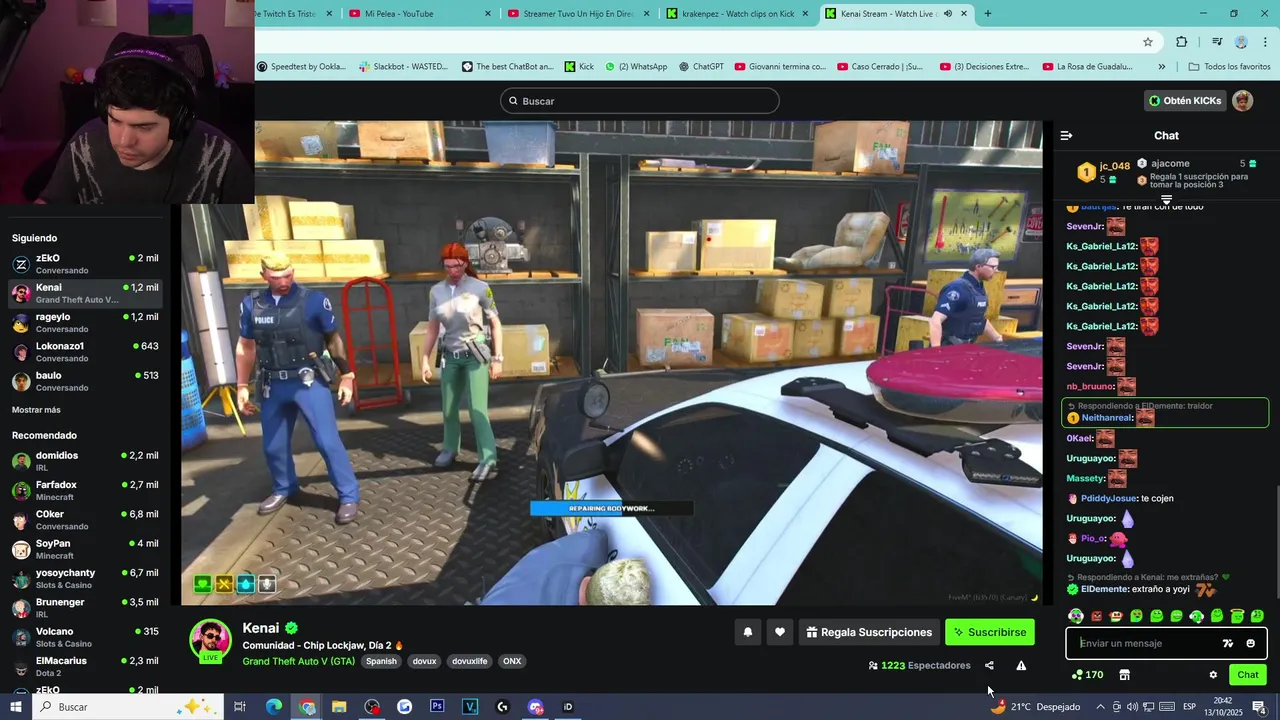Viewport: 1280px width, 720px height.
Task: Open recommended channel domidios
Action: [85, 461]
